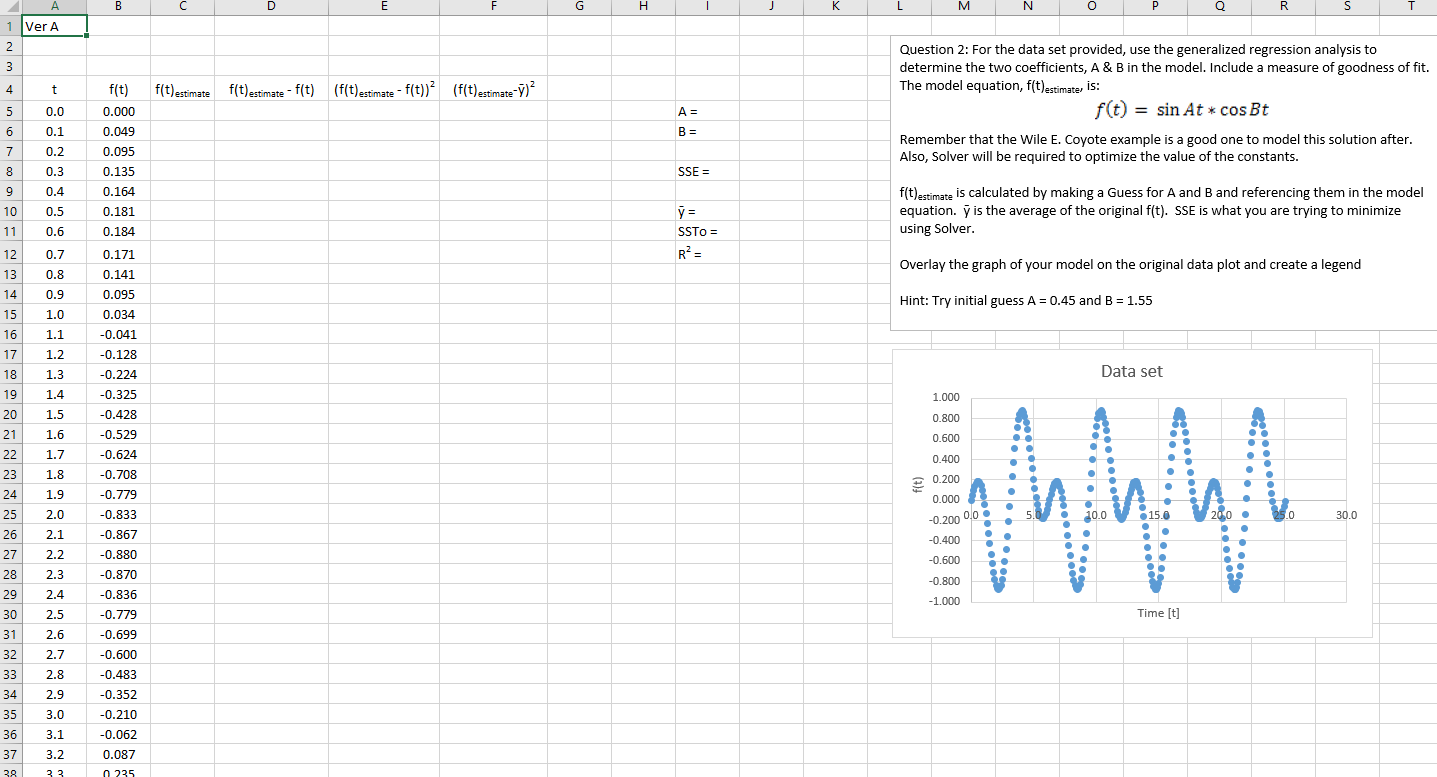Click the 30.0 label on the chart's horizontal axis
Viewport: 1437px width, 777px height.
(x=1348, y=516)
